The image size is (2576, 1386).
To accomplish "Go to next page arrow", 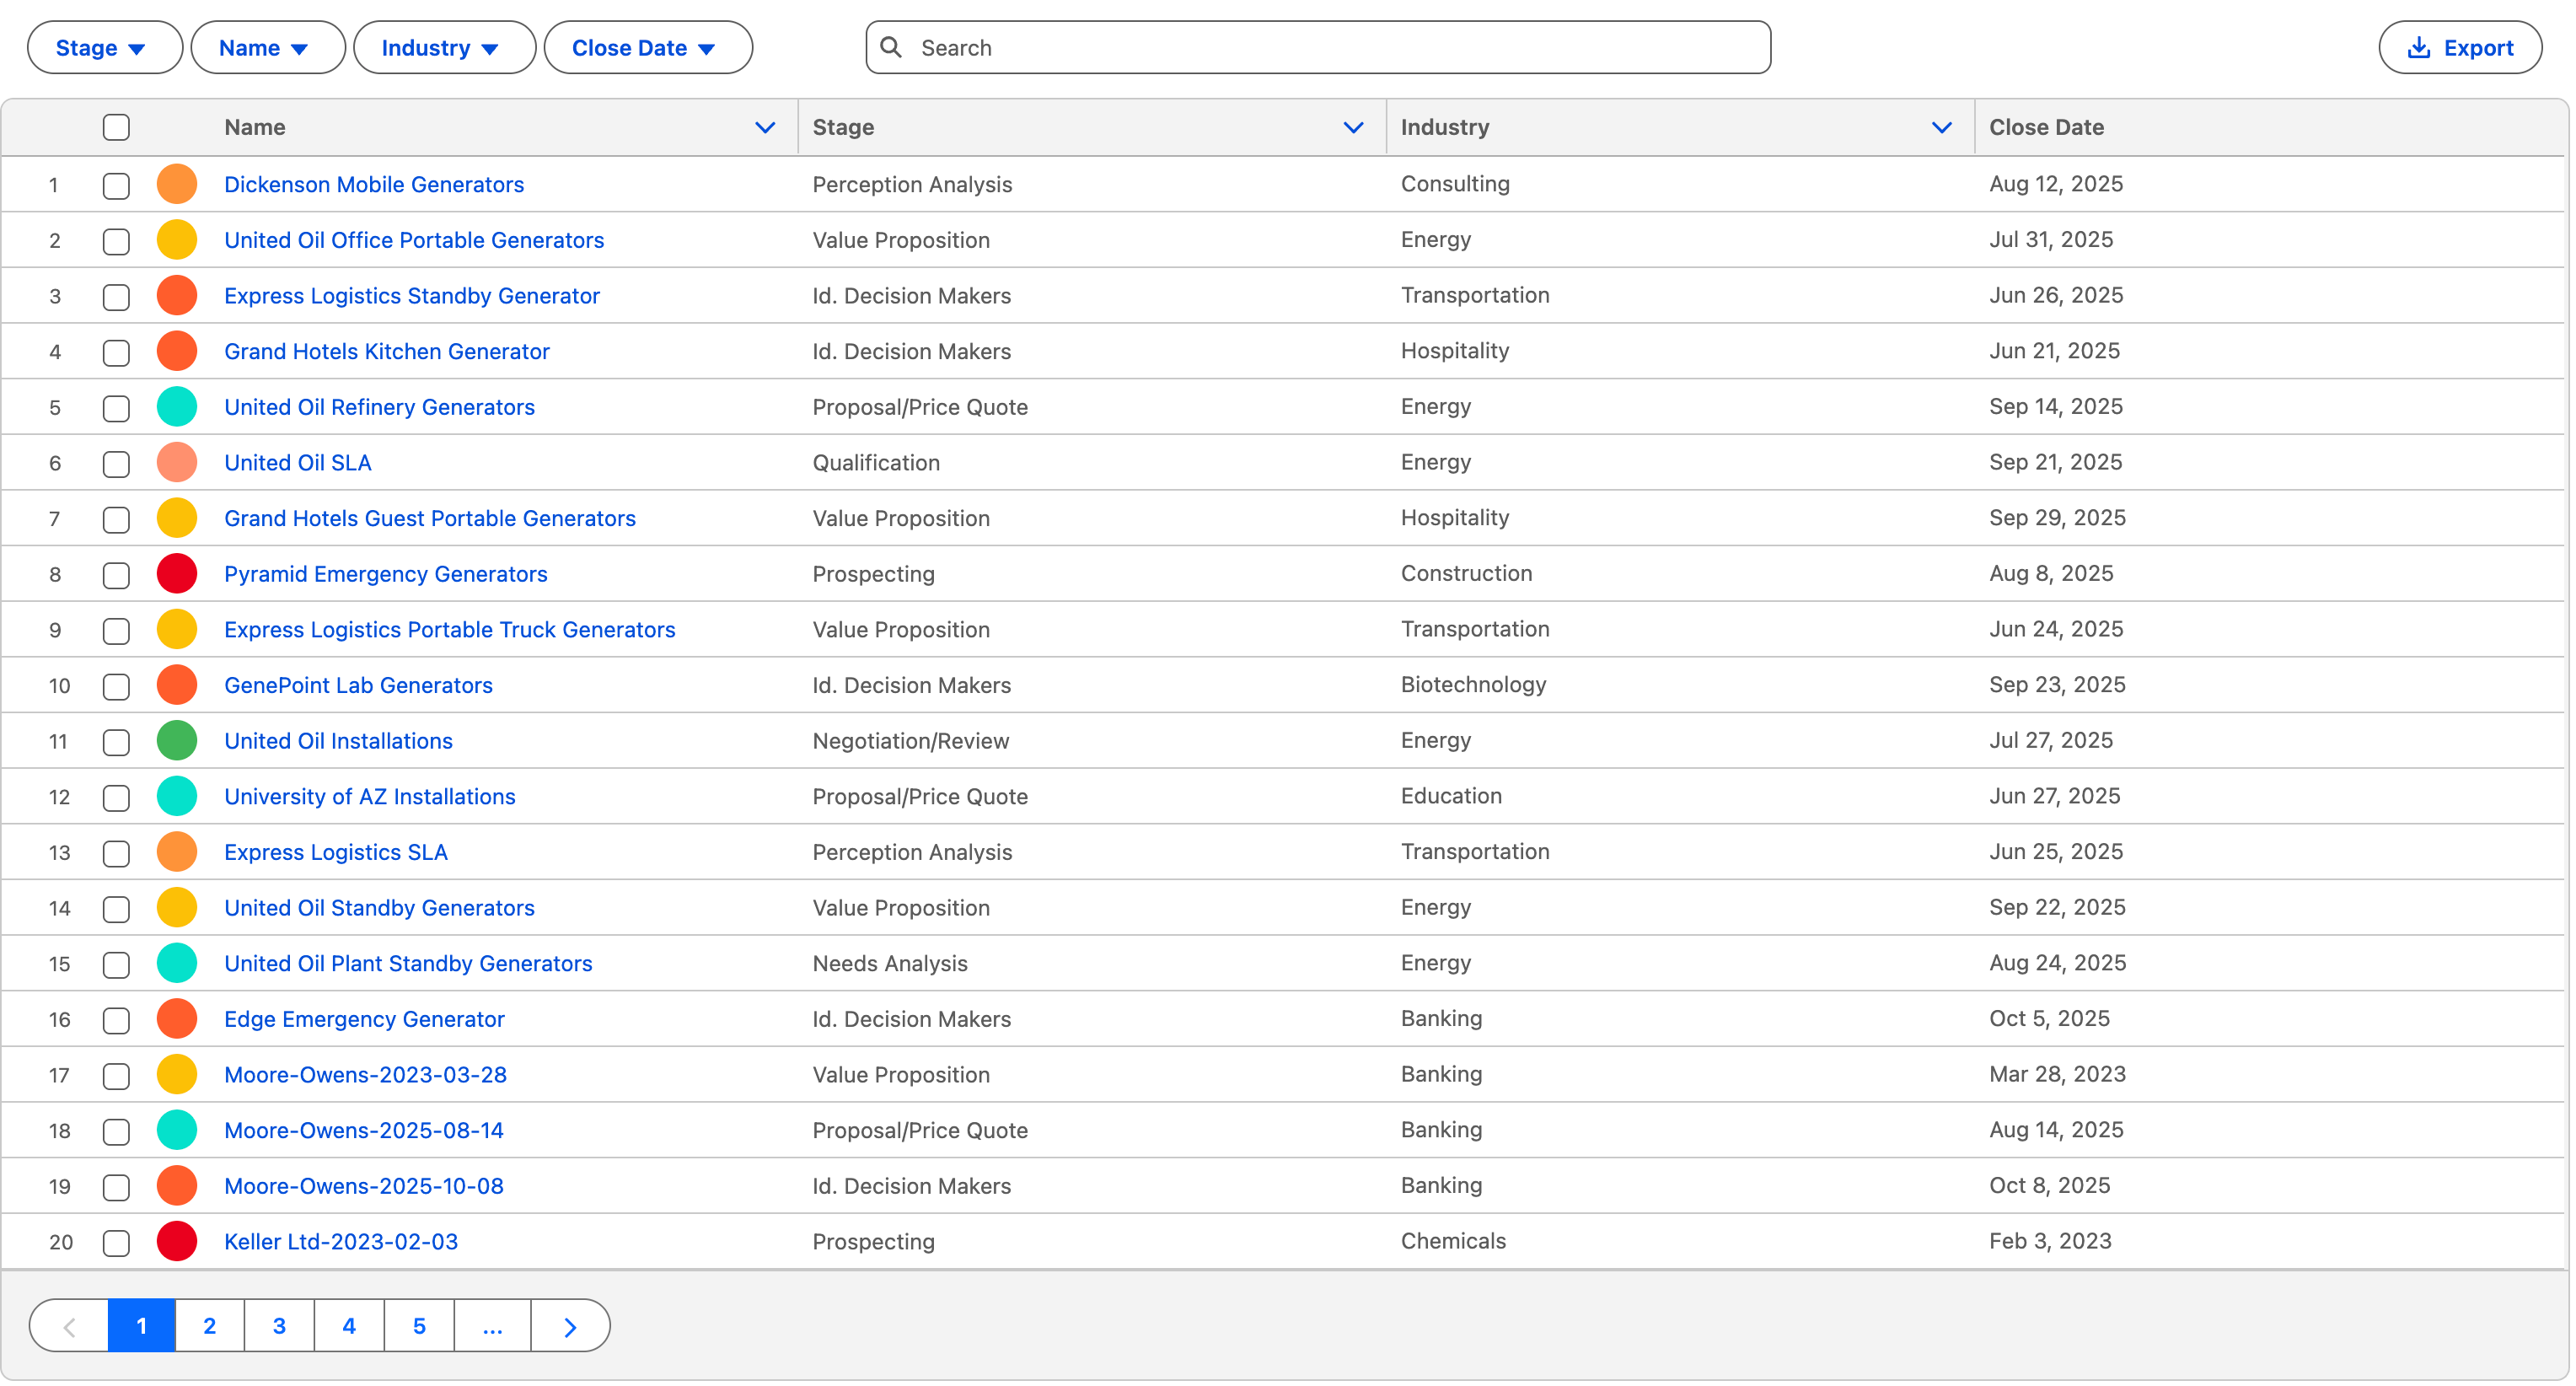I will (570, 1326).
